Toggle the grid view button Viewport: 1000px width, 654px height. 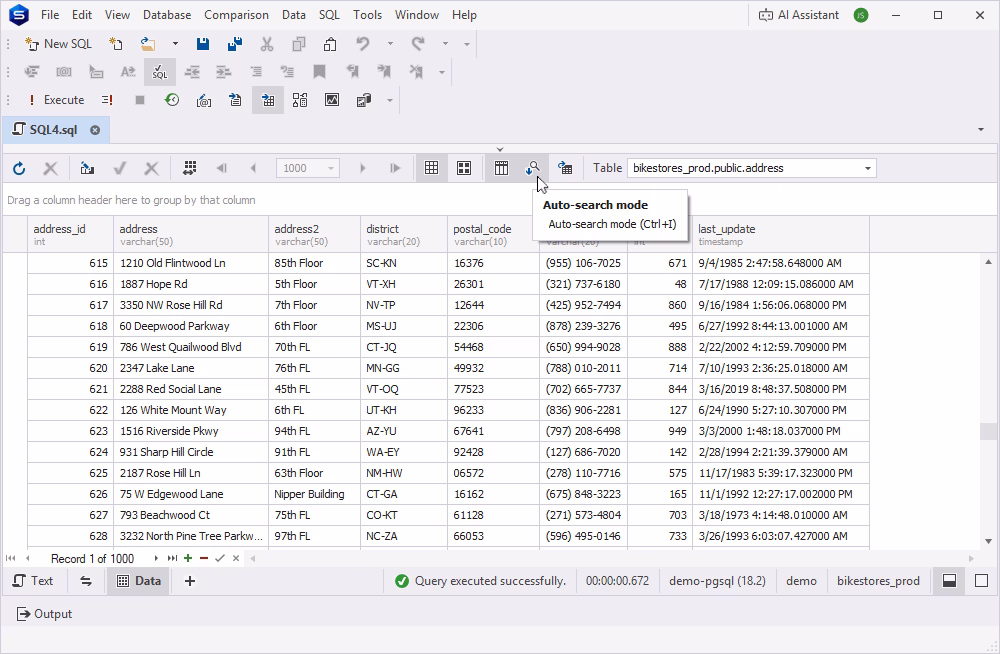[x=432, y=168]
